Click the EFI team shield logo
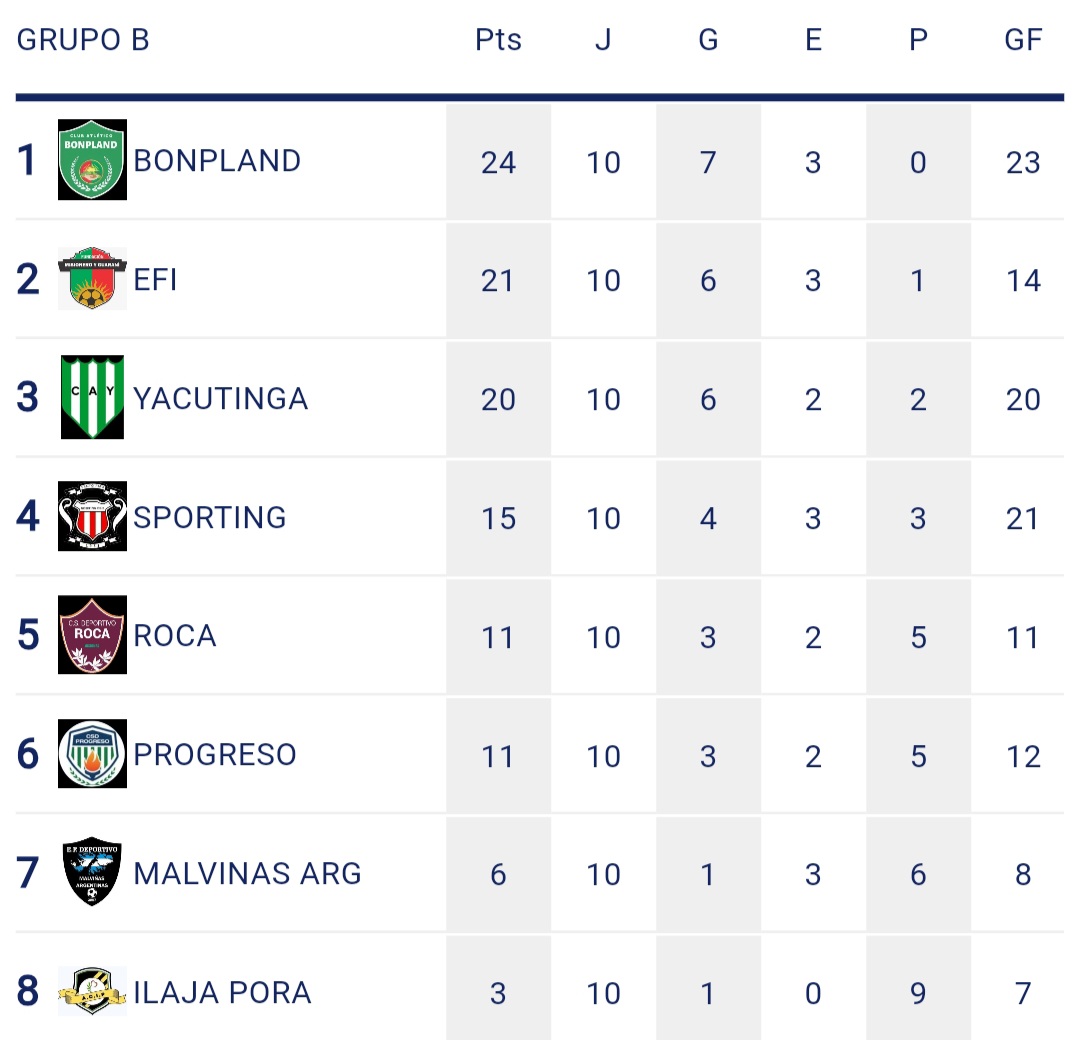The width and height of the screenshot is (1080, 1040). pos(92,278)
